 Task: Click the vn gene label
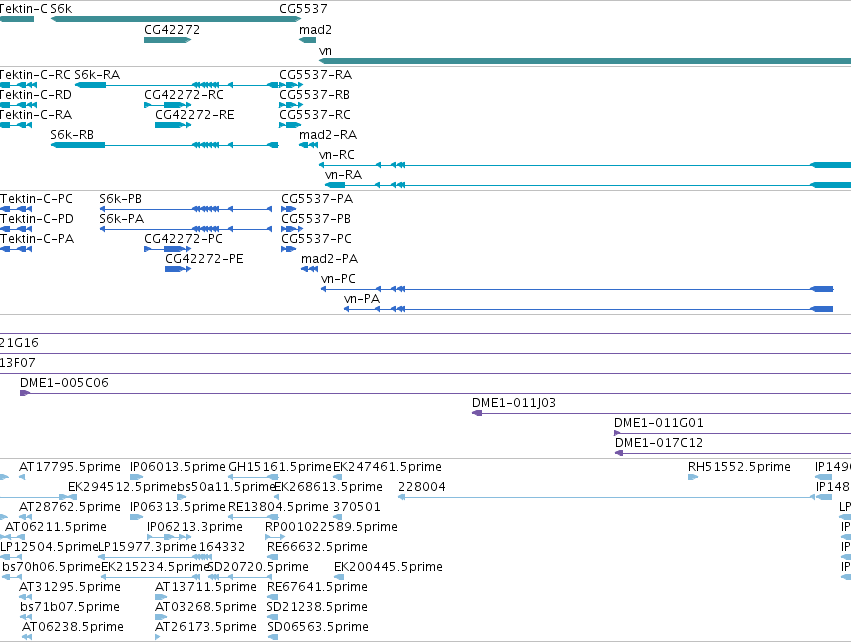(x=325, y=51)
